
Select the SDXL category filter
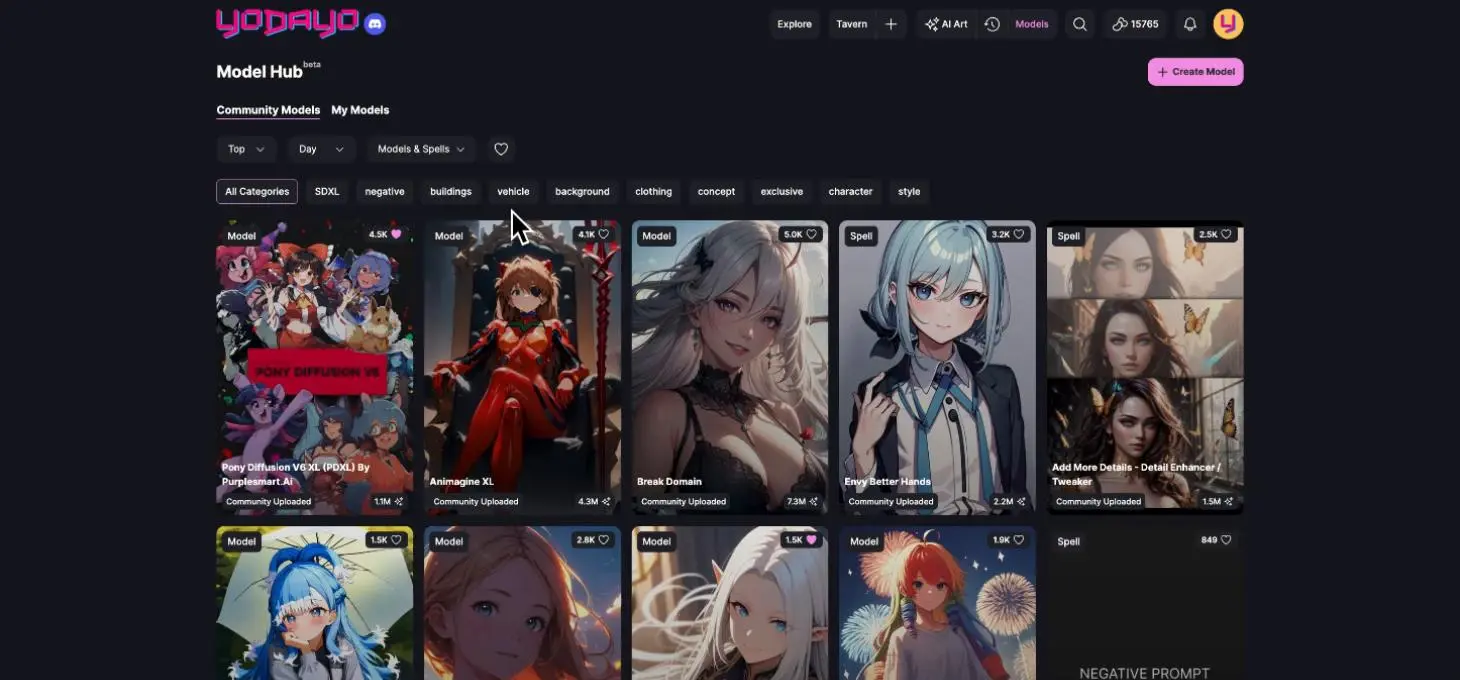click(x=327, y=191)
